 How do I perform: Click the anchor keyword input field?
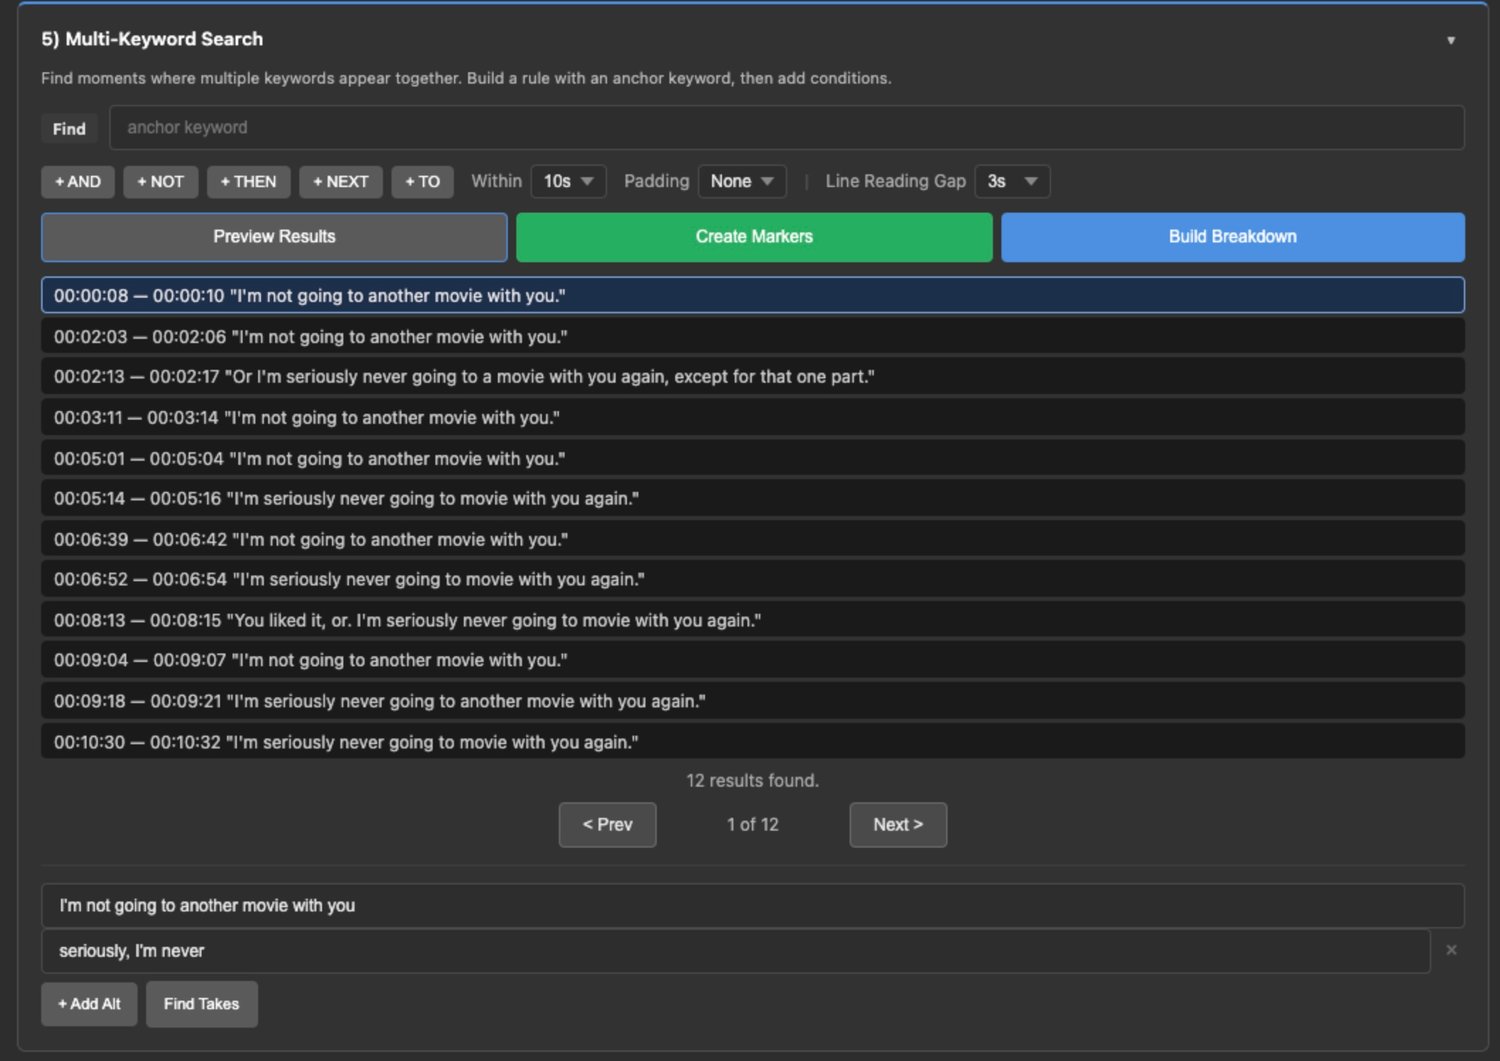click(x=786, y=128)
